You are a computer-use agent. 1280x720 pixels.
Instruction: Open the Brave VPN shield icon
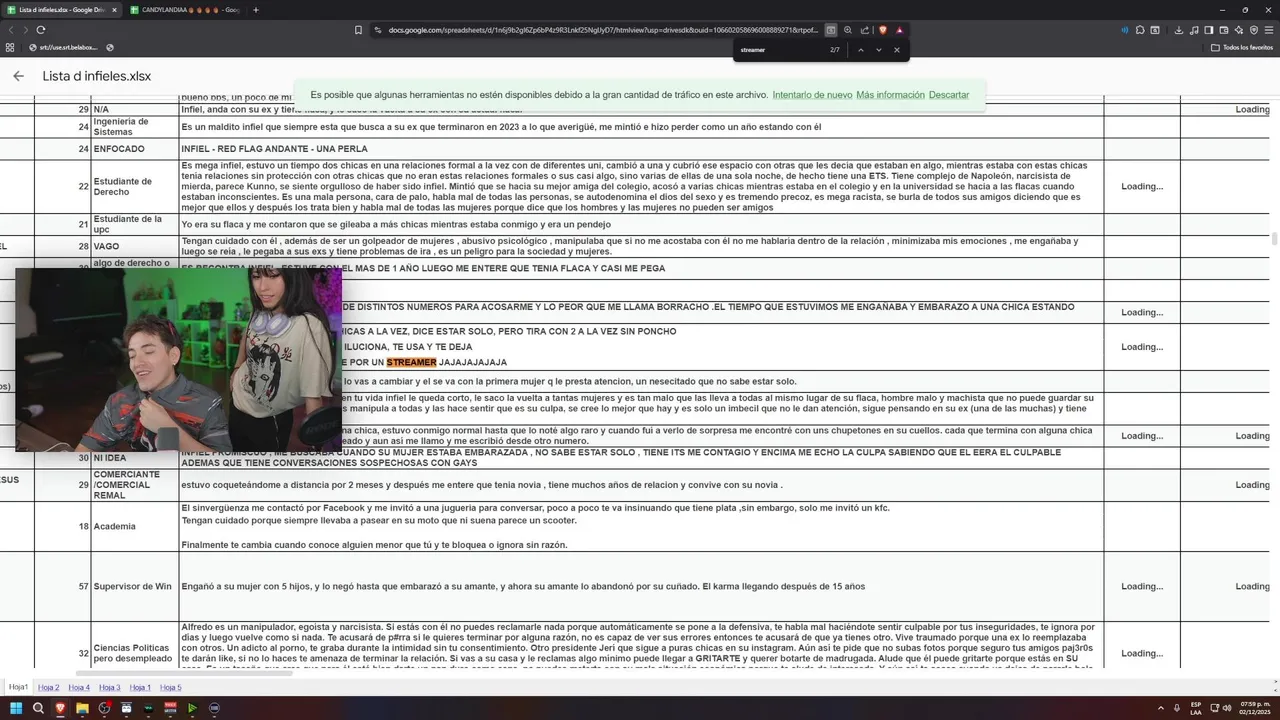point(1254,30)
